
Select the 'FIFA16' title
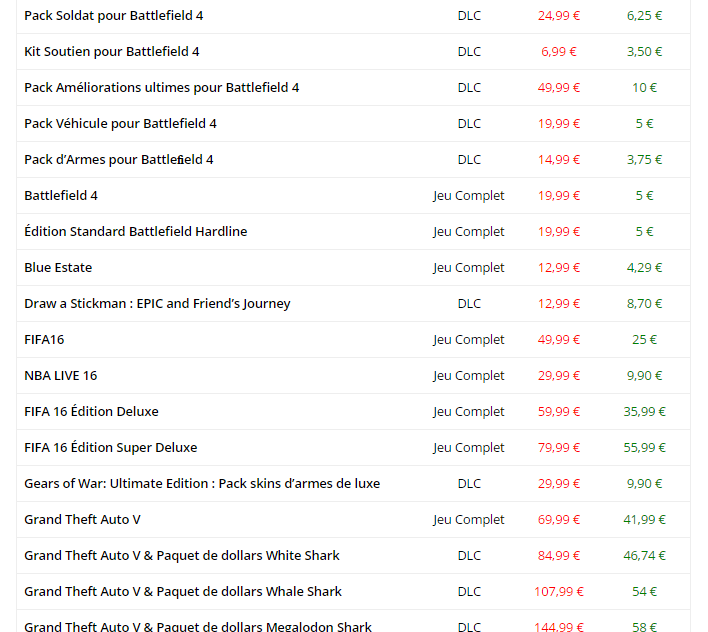tap(44, 339)
